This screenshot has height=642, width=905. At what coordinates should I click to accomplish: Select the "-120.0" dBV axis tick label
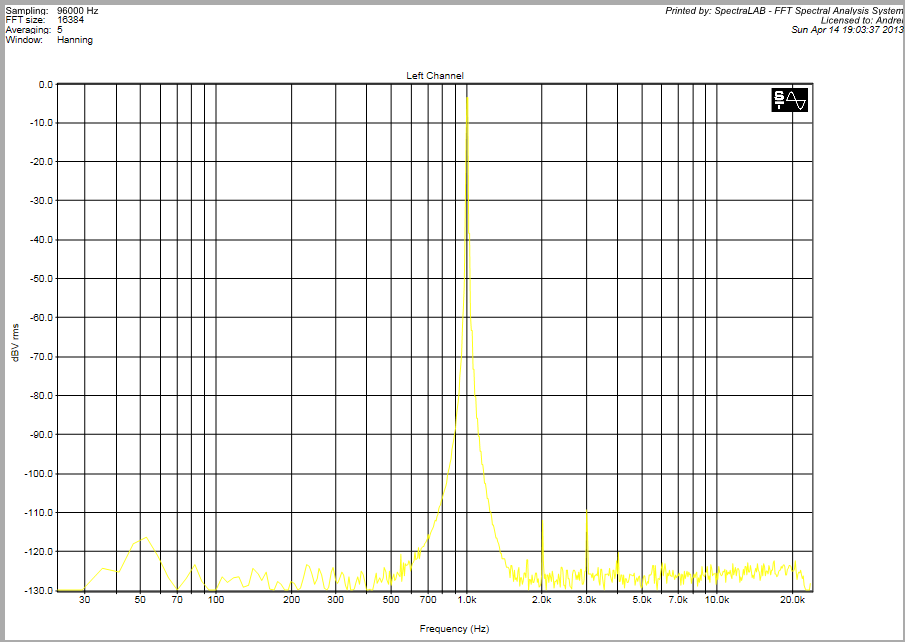(39, 551)
